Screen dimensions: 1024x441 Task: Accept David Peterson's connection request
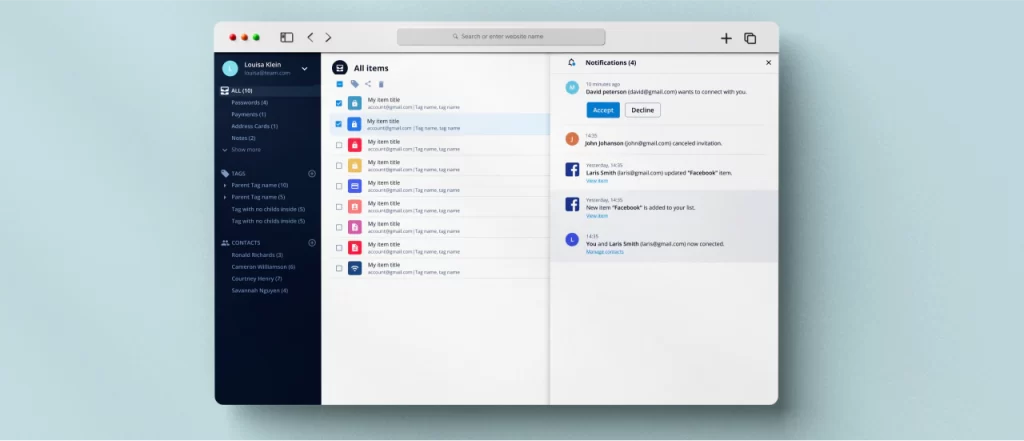pyautogui.click(x=603, y=110)
